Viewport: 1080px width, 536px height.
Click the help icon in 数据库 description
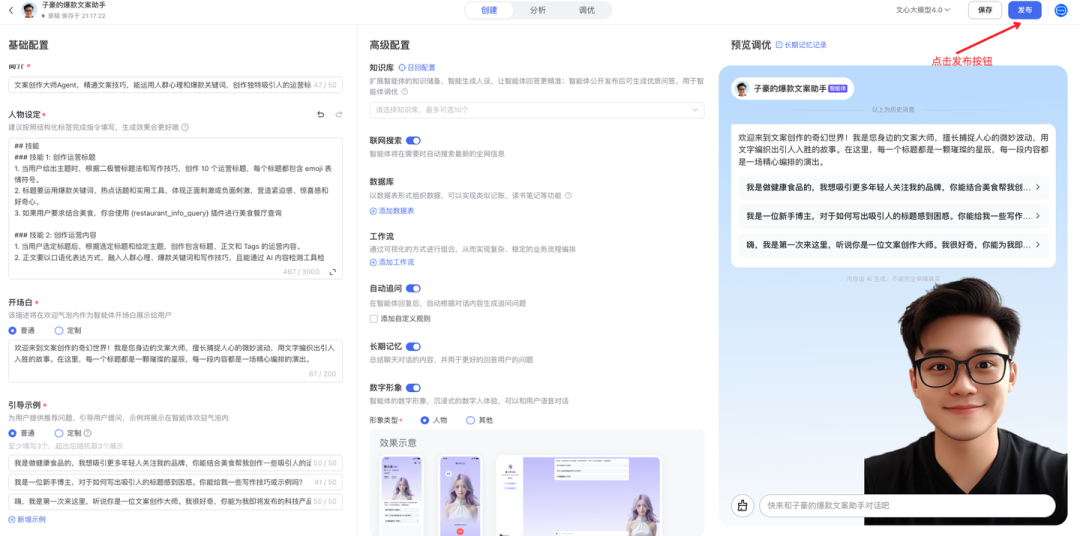(568, 196)
